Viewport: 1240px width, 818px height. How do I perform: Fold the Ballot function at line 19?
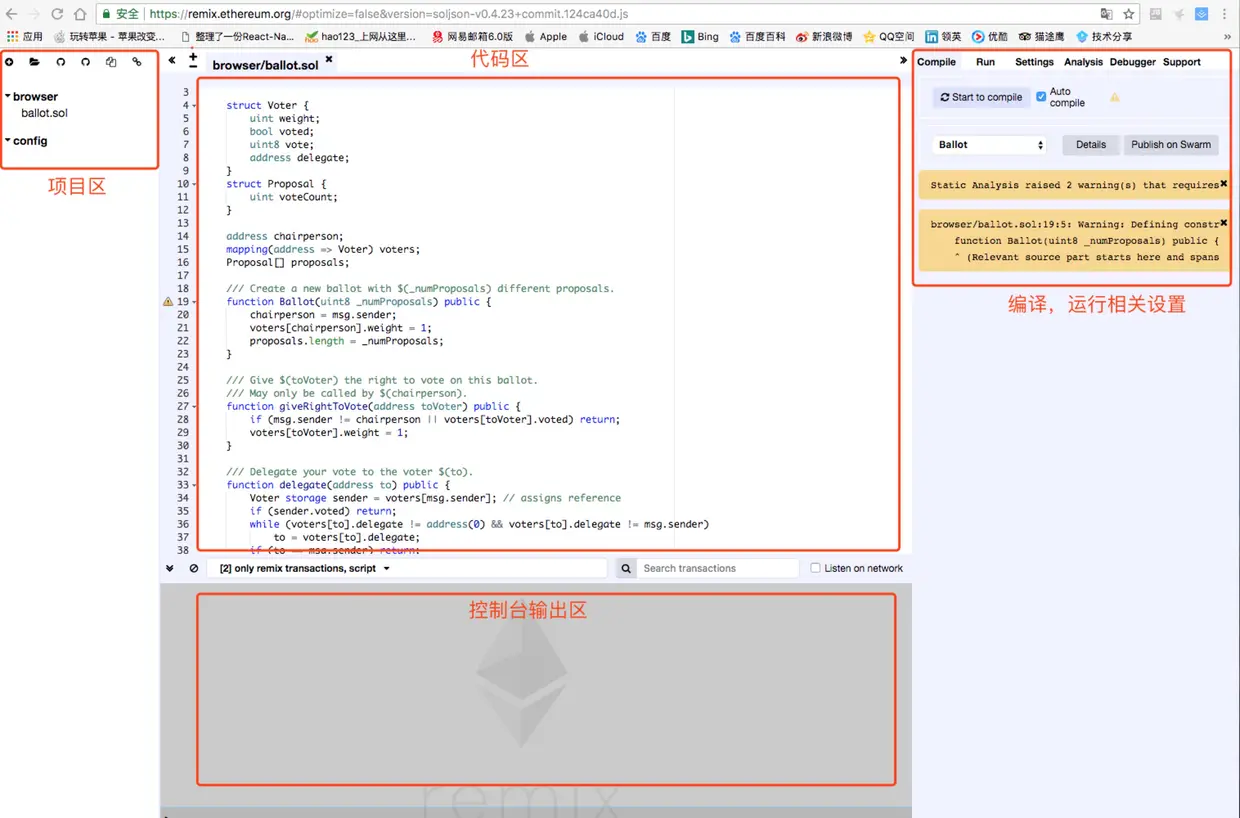pos(195,301)
